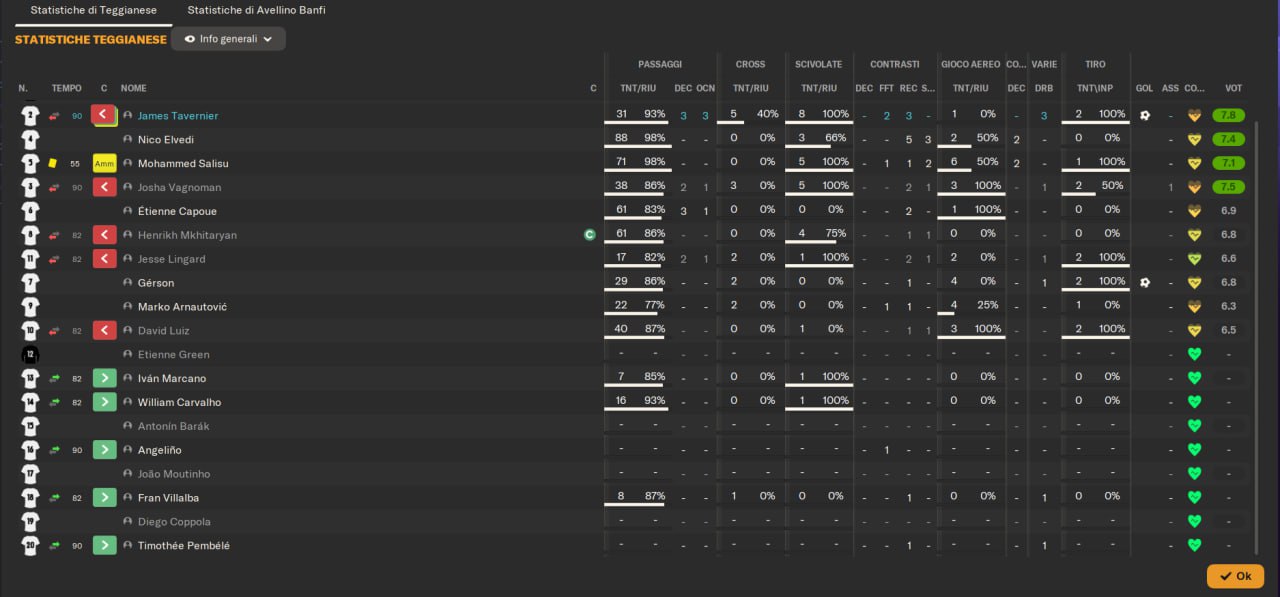Click Angeliño's green substituted-on arrow
Image resolution: width=1280 pixels, height=597 pixels.
point(103,450)
